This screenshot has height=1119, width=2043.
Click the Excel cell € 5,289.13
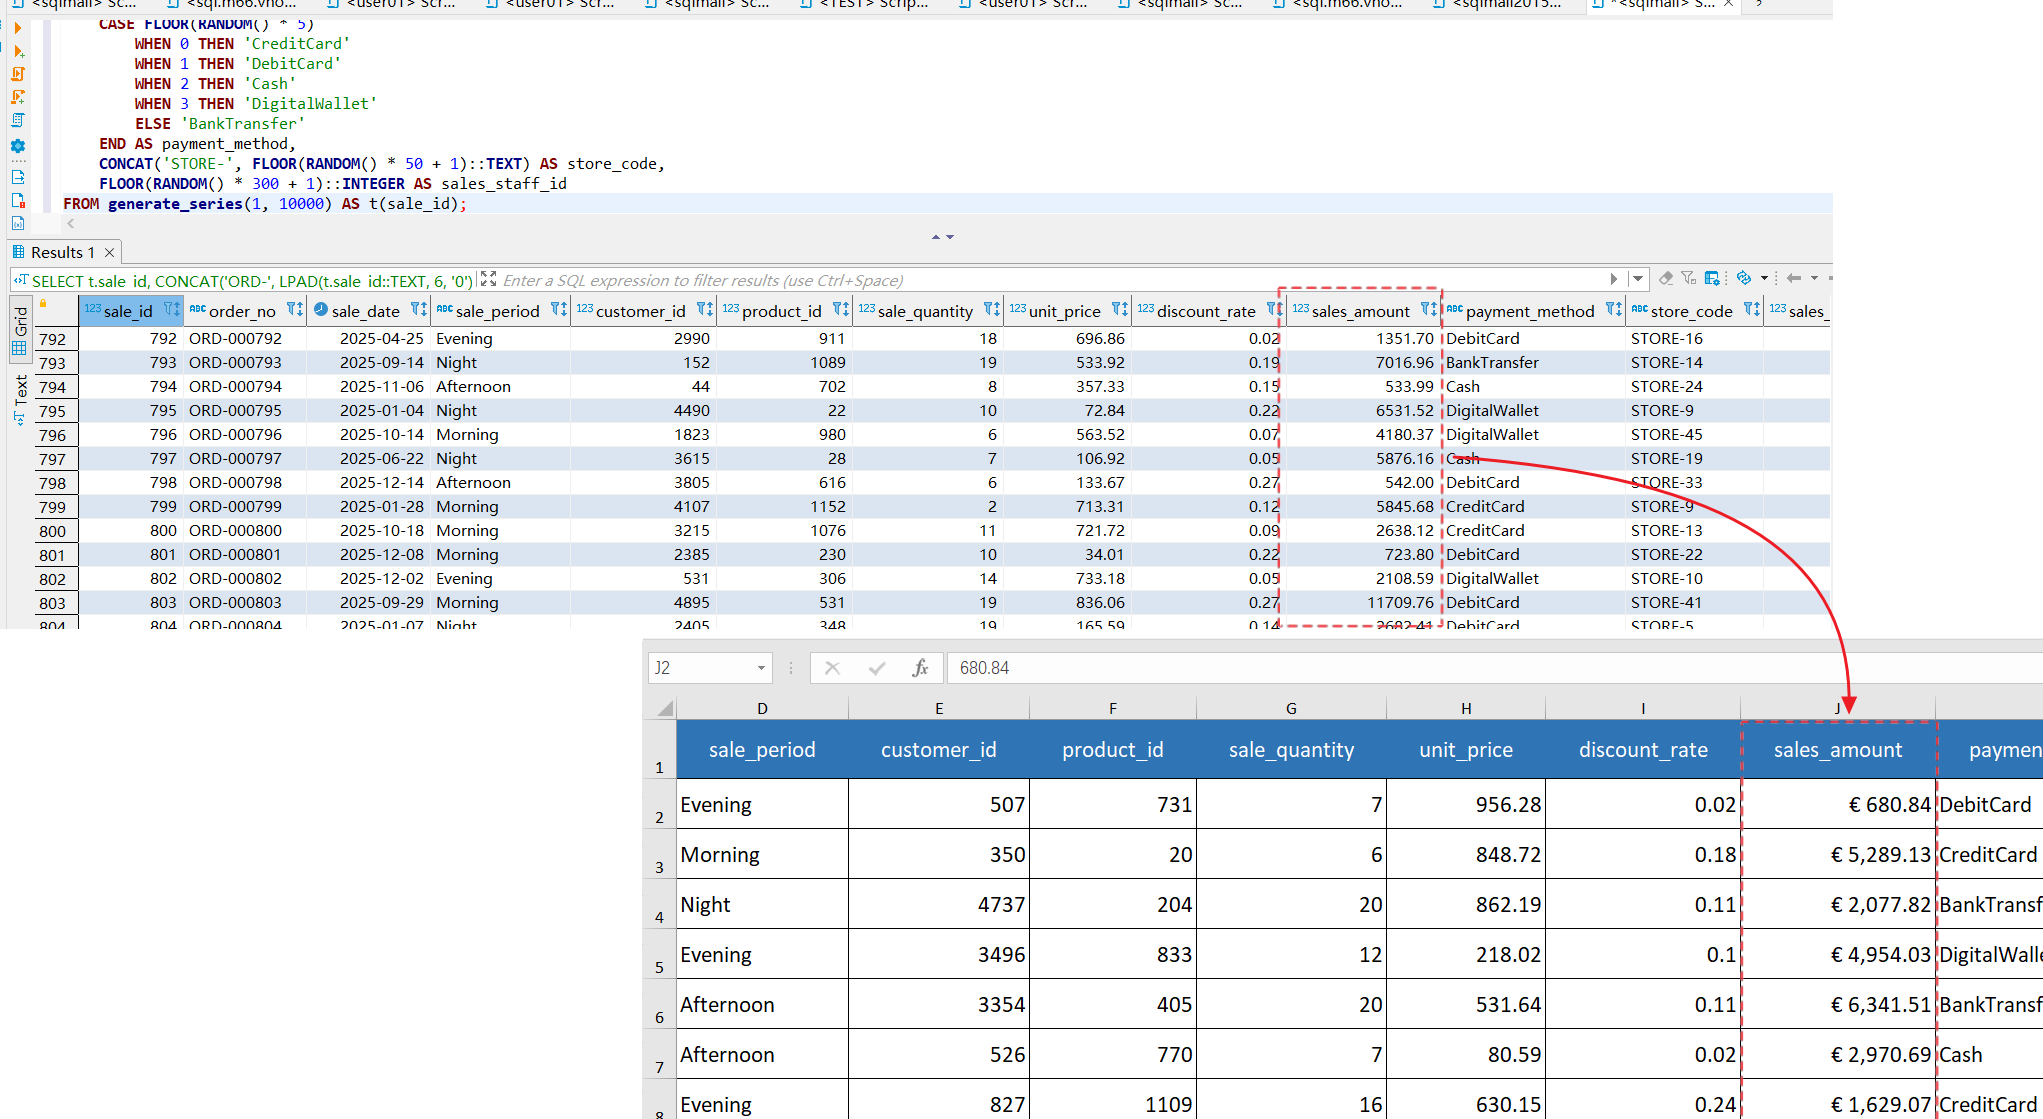click(x=1838, y=854)
